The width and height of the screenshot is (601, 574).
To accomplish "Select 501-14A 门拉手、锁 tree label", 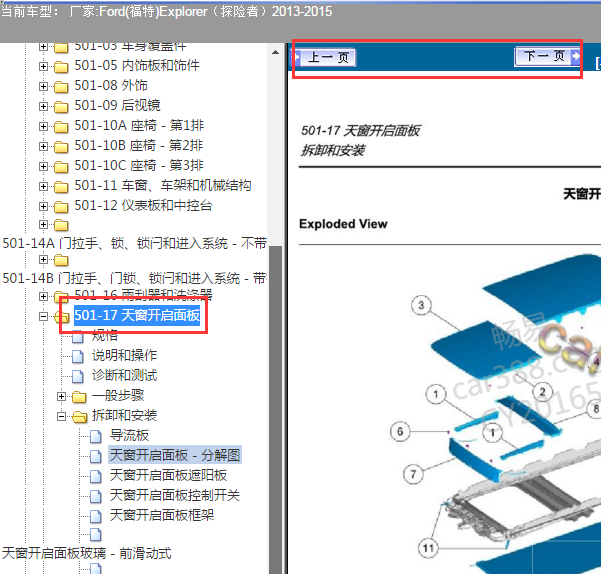I will [134, 243].
